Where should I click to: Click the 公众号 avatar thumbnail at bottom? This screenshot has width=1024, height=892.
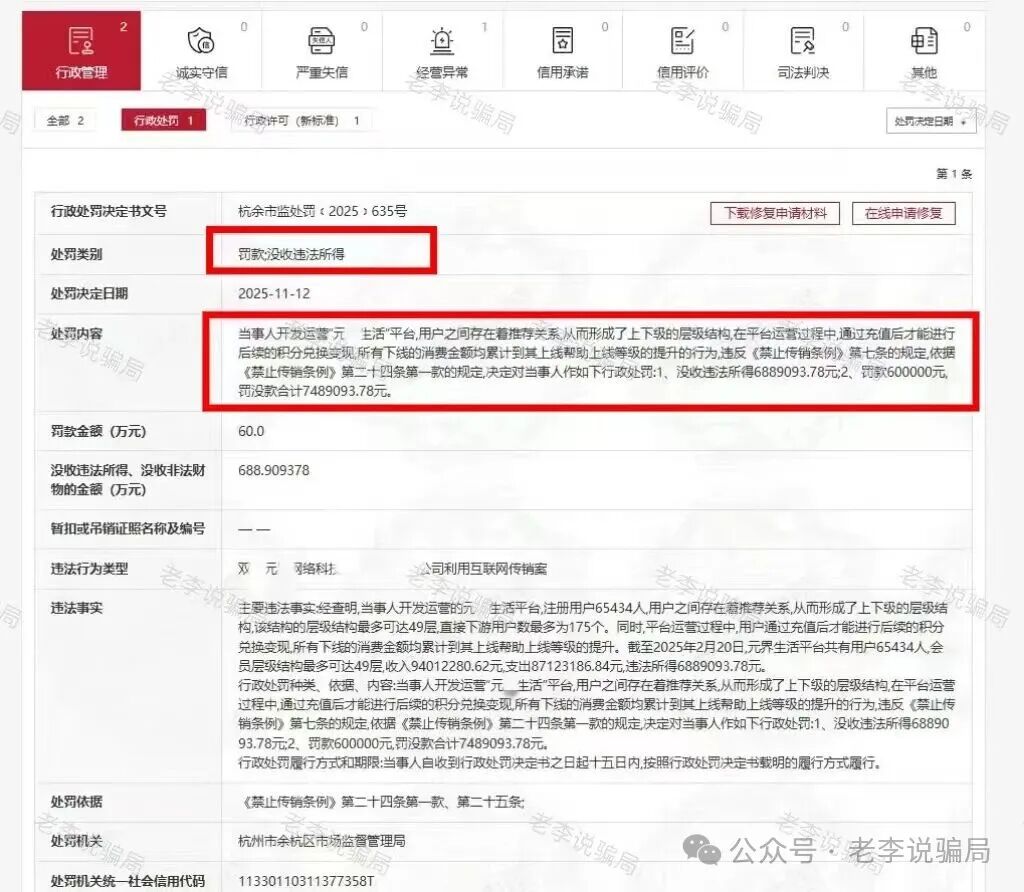coord(703,851)
